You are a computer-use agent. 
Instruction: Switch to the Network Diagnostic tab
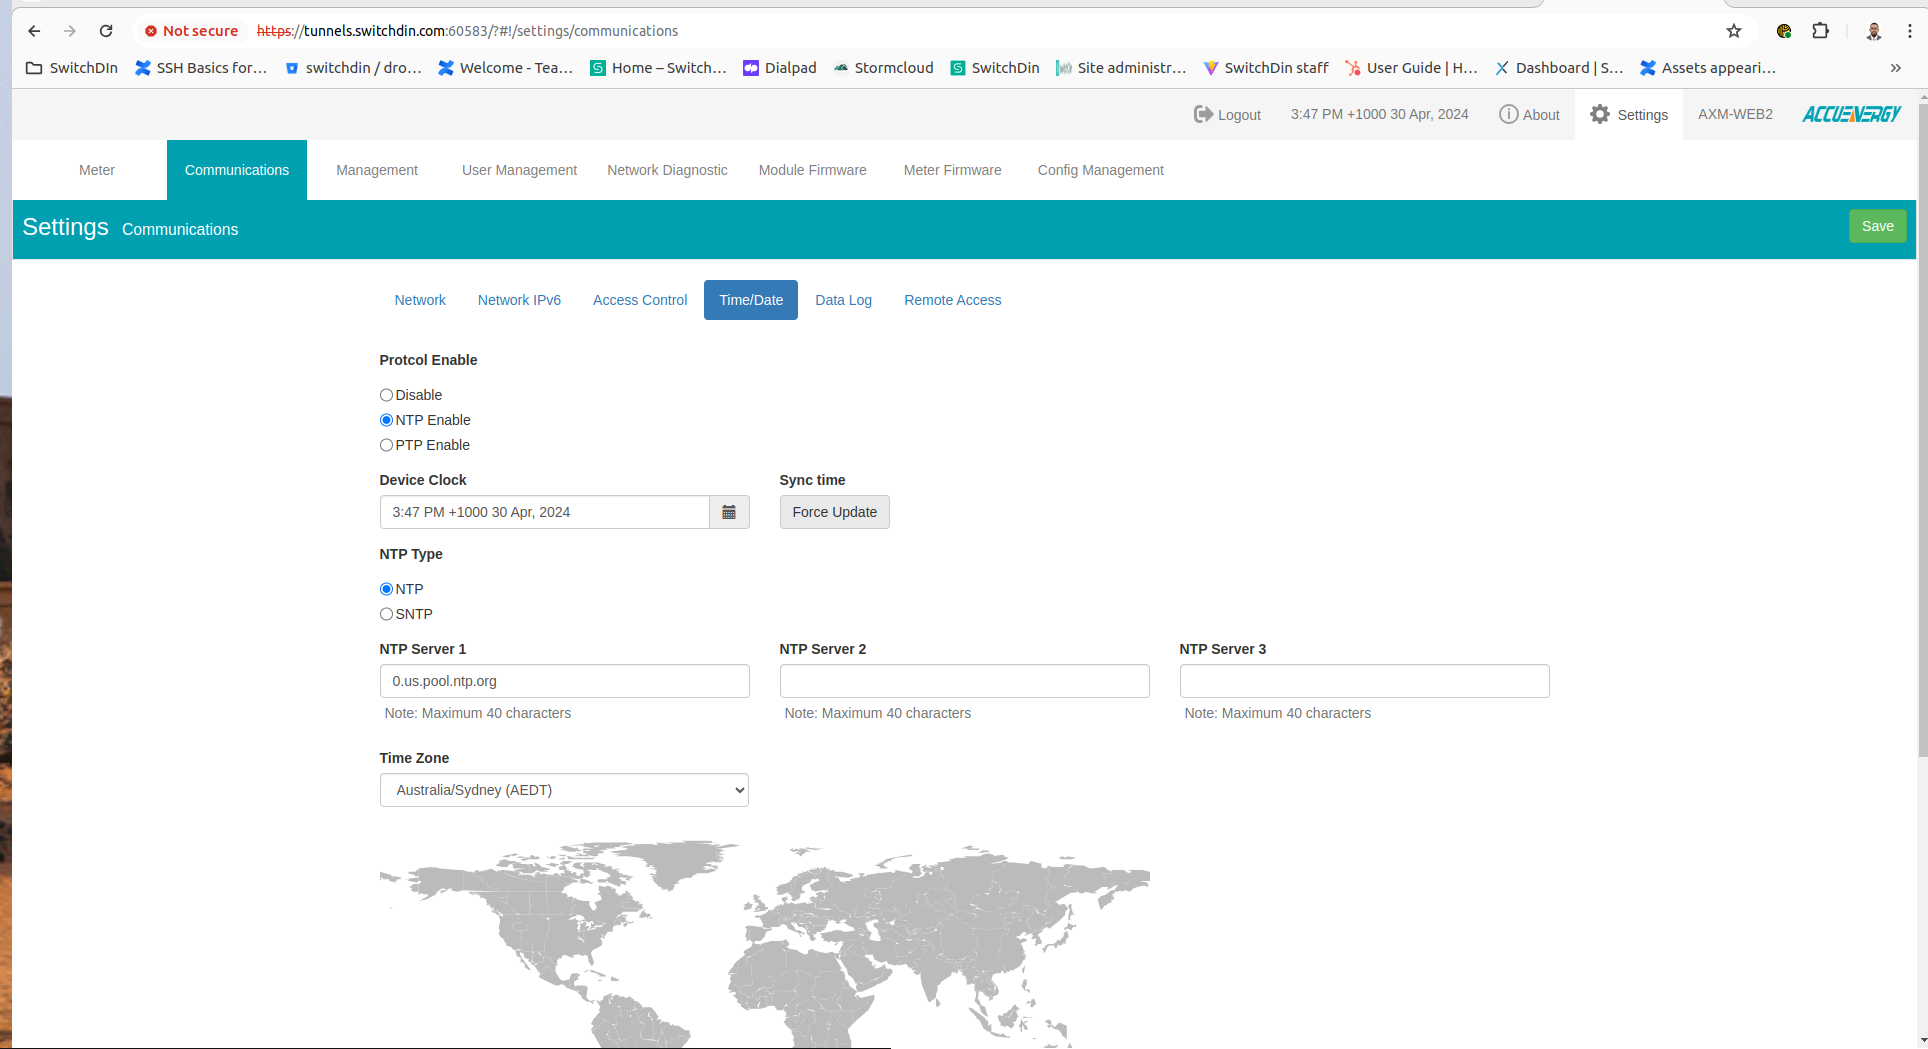pyautogui.click(x=667, y=170)
